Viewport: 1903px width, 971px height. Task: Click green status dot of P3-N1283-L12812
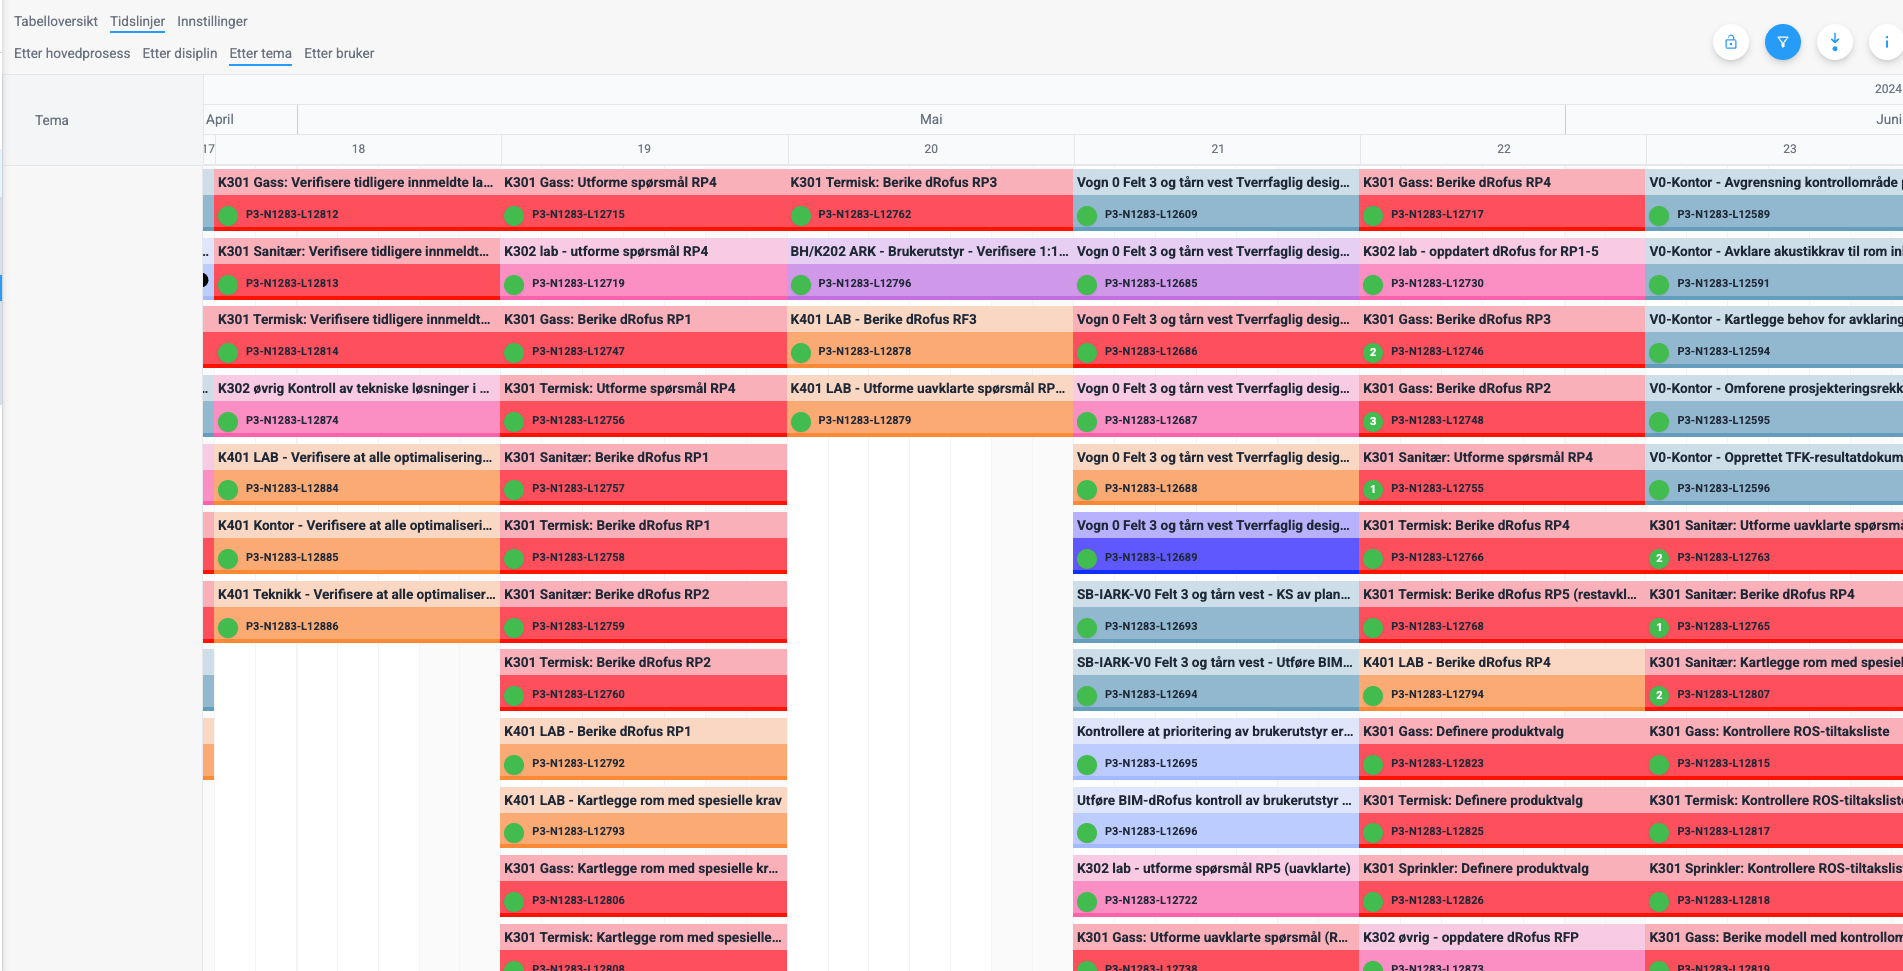(x=228, y=215)
